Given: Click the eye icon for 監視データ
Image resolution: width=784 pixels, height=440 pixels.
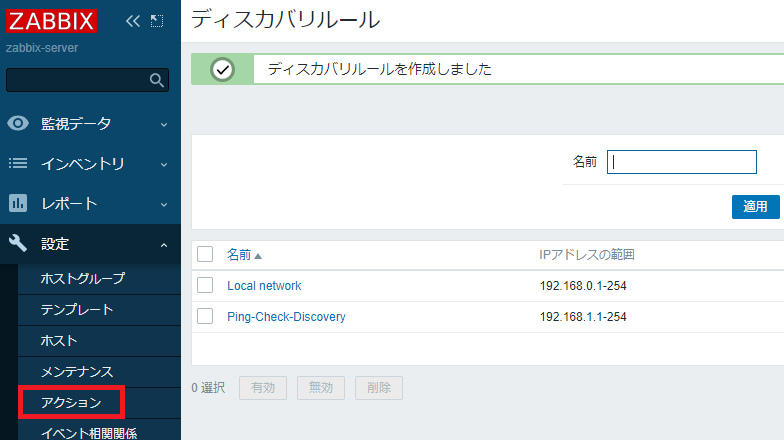Looking at the screenshot, I should tap(18, 123).
